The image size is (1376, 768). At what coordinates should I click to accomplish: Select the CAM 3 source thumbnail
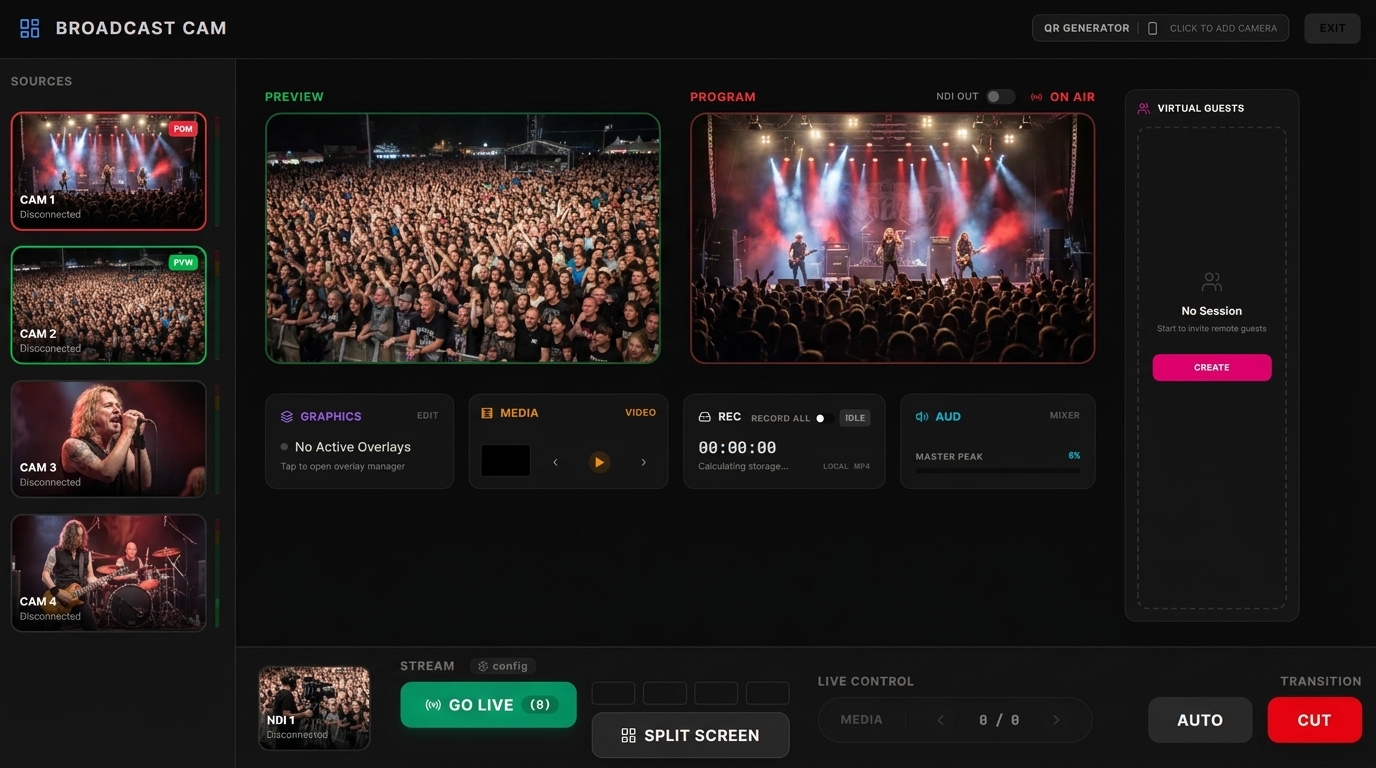click(x=109, y=439)
